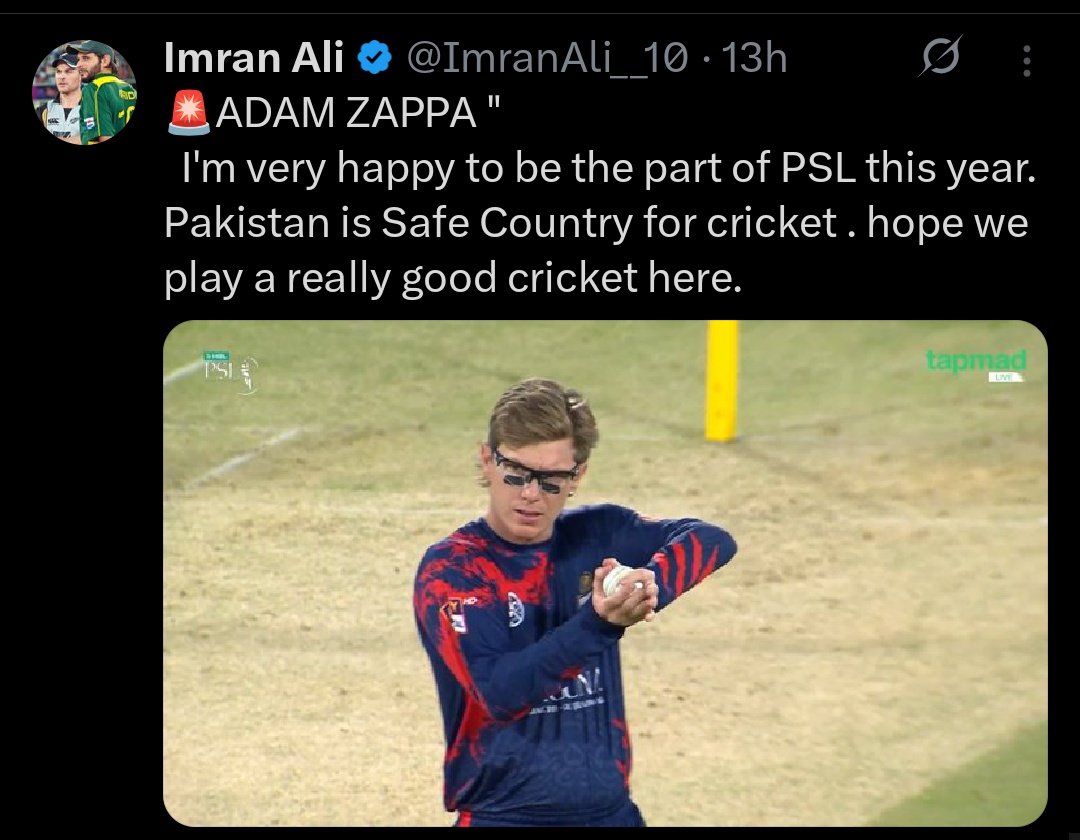Open the three-dot more options menu
Viewport: 1080px width, 840px height.
1027,61
